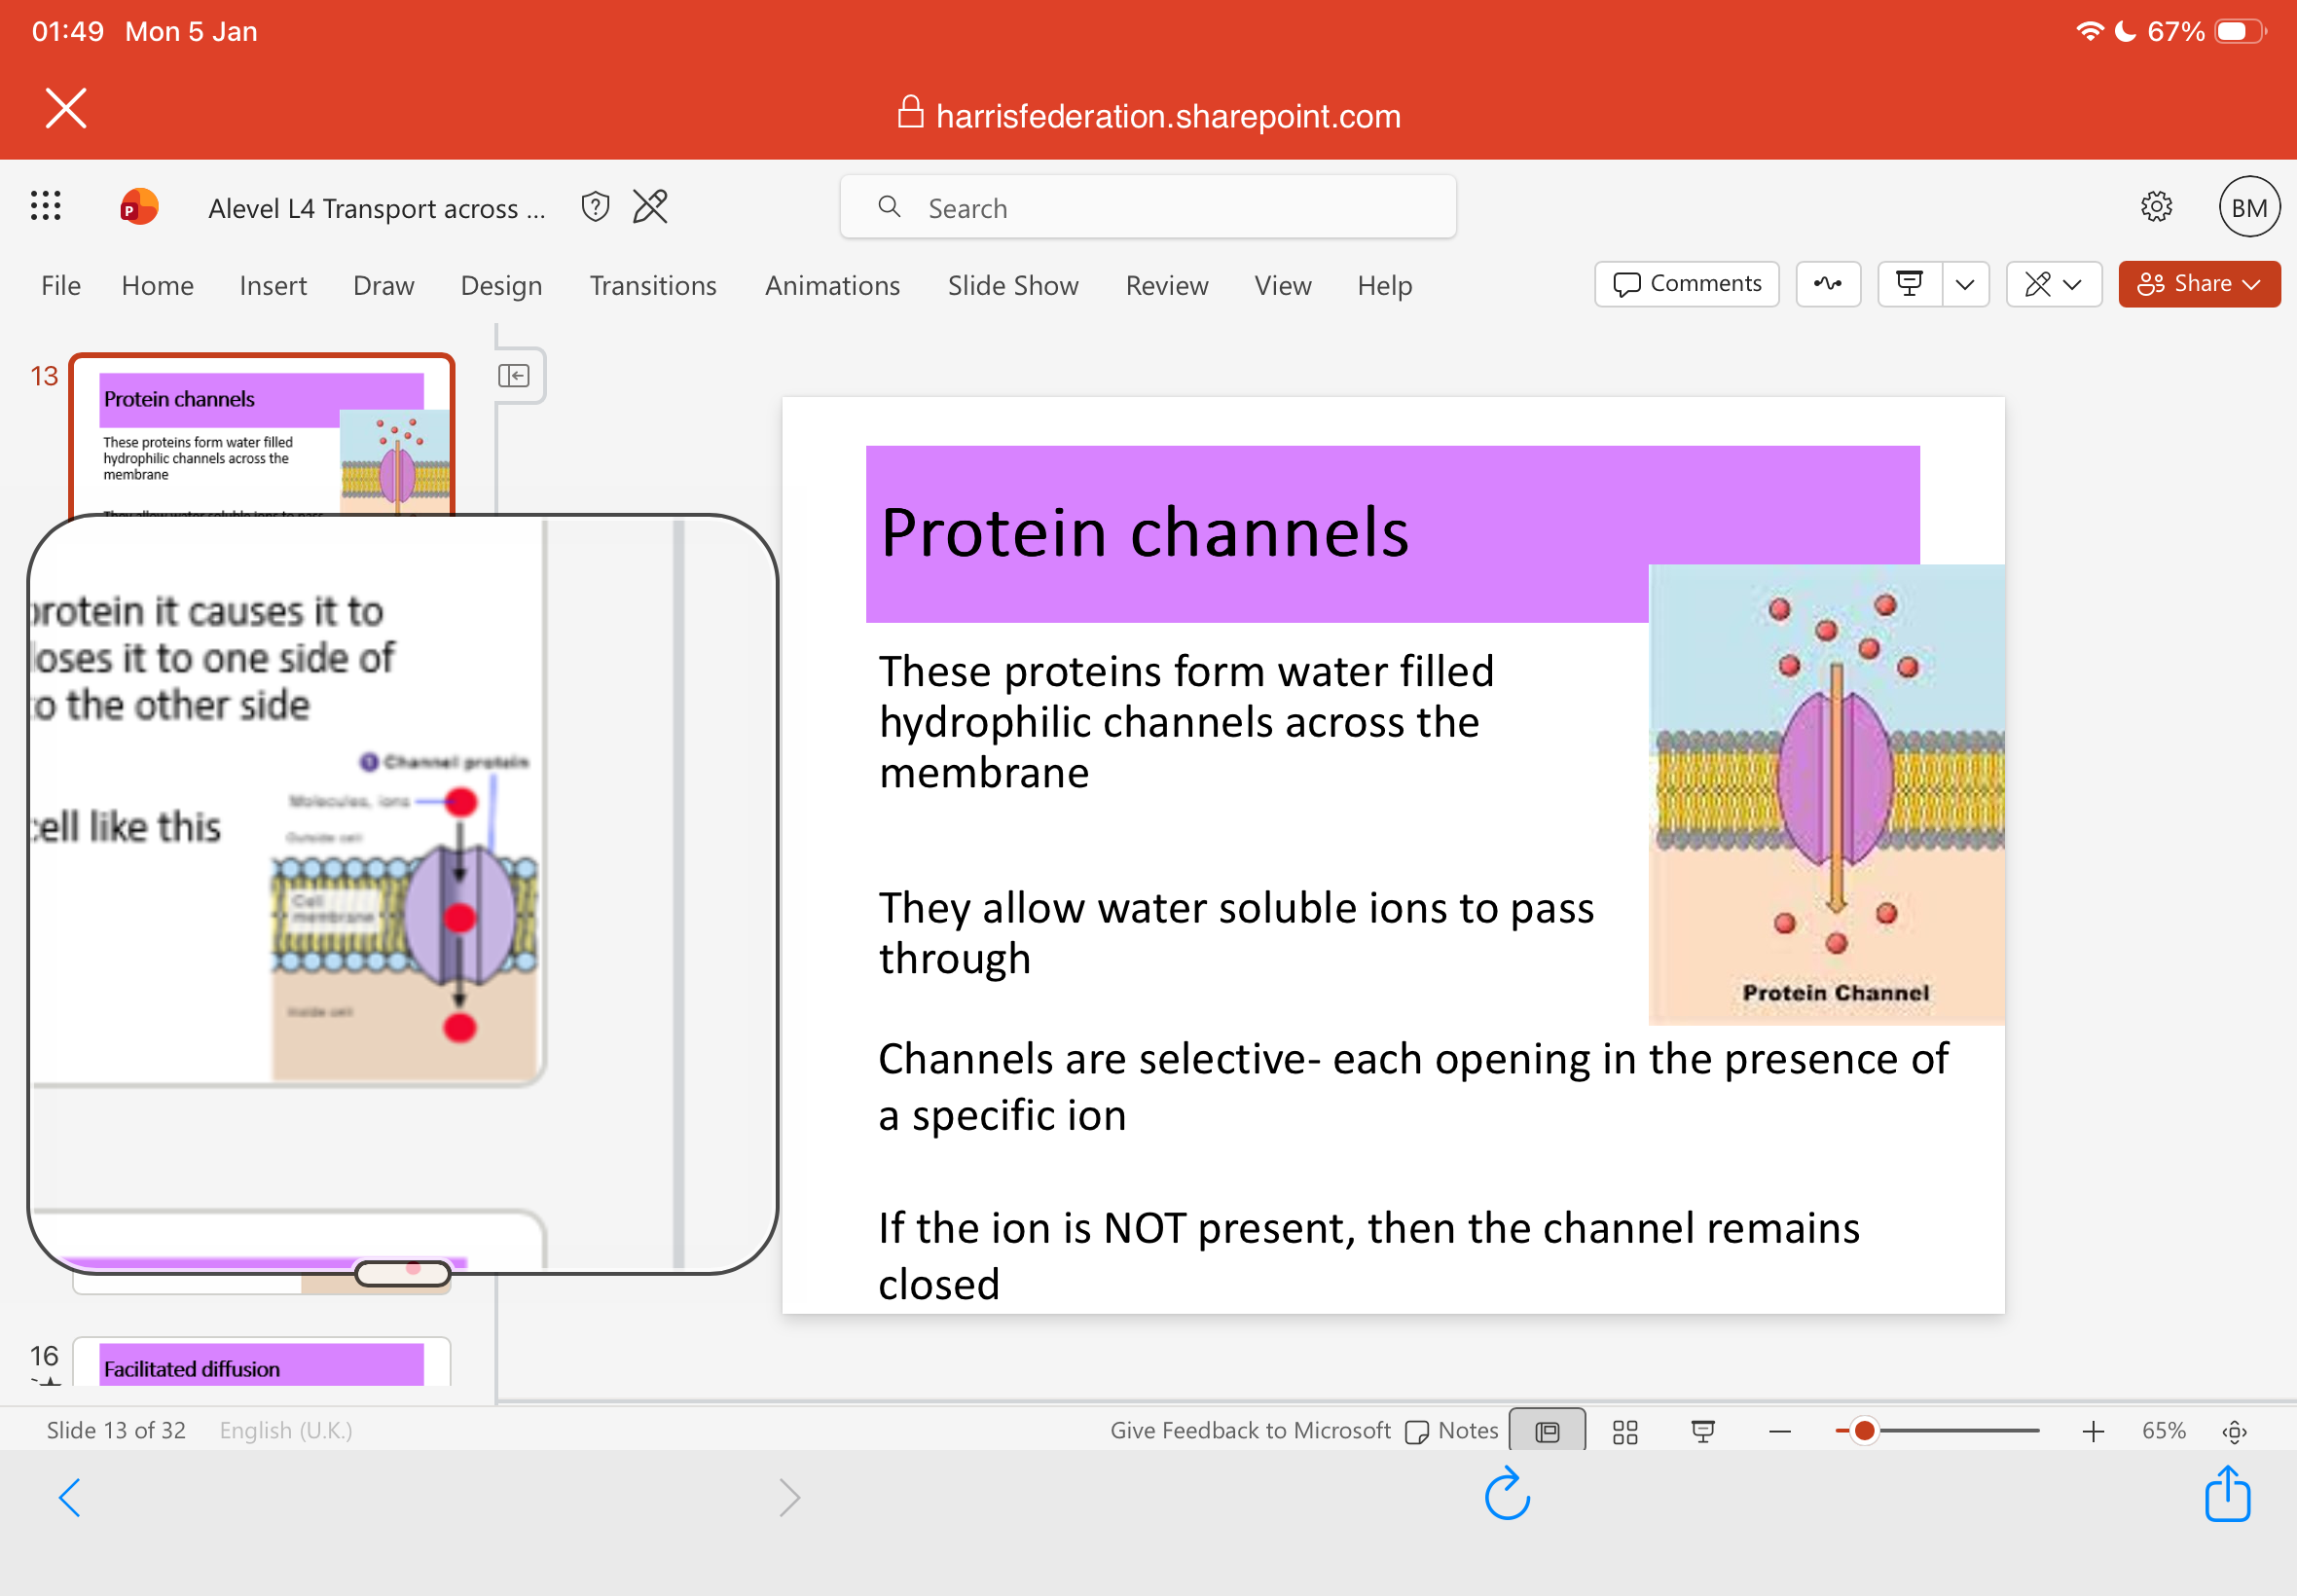Viewport: 2297px width, 1596px height.
Task: Switch to Slide Sorter grid view
Action: click(1623, 1430)
